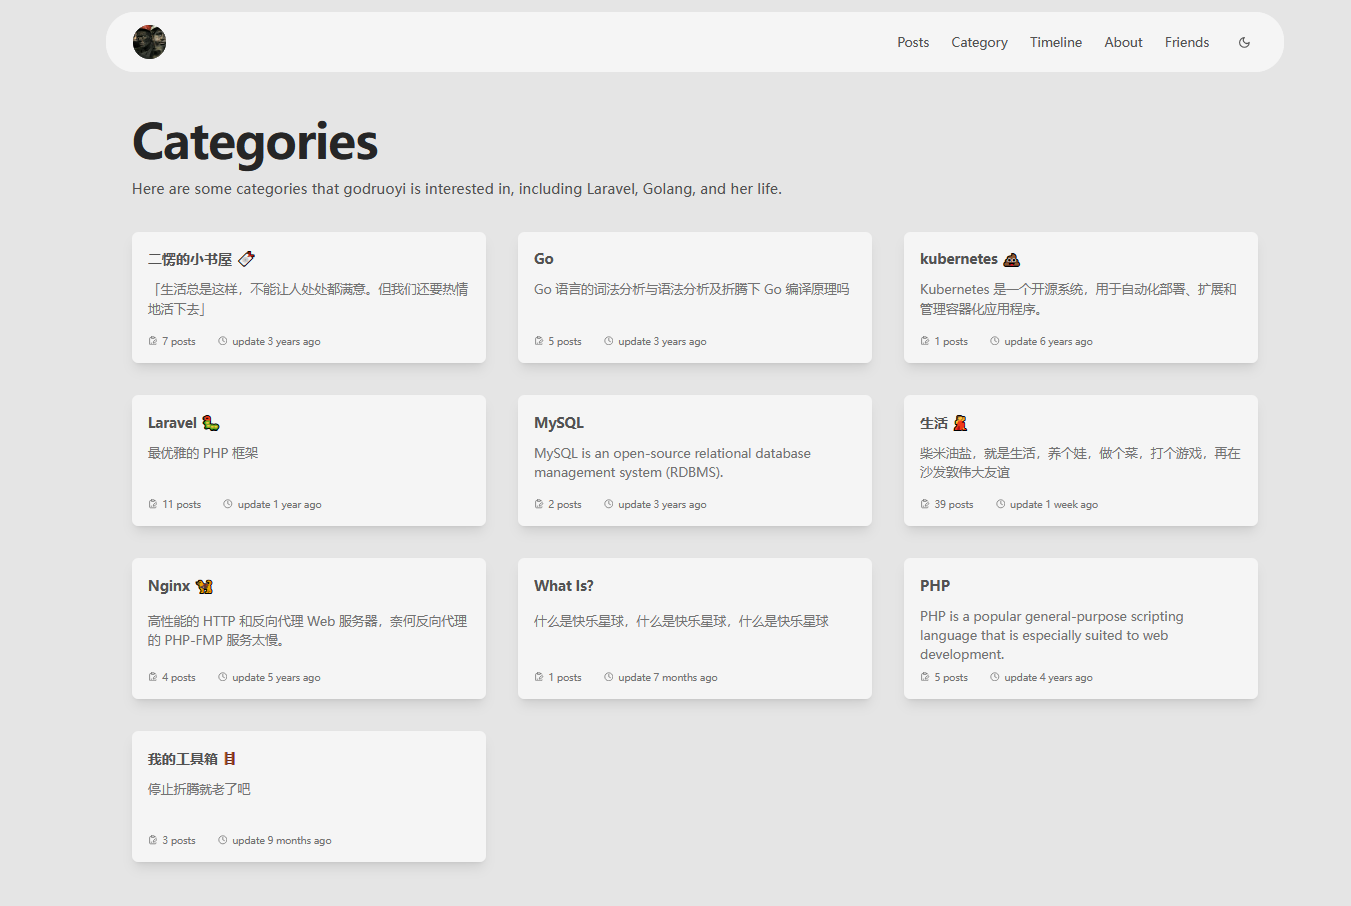
Task: Click the clock icon on MySQL card
Action: 608,503
